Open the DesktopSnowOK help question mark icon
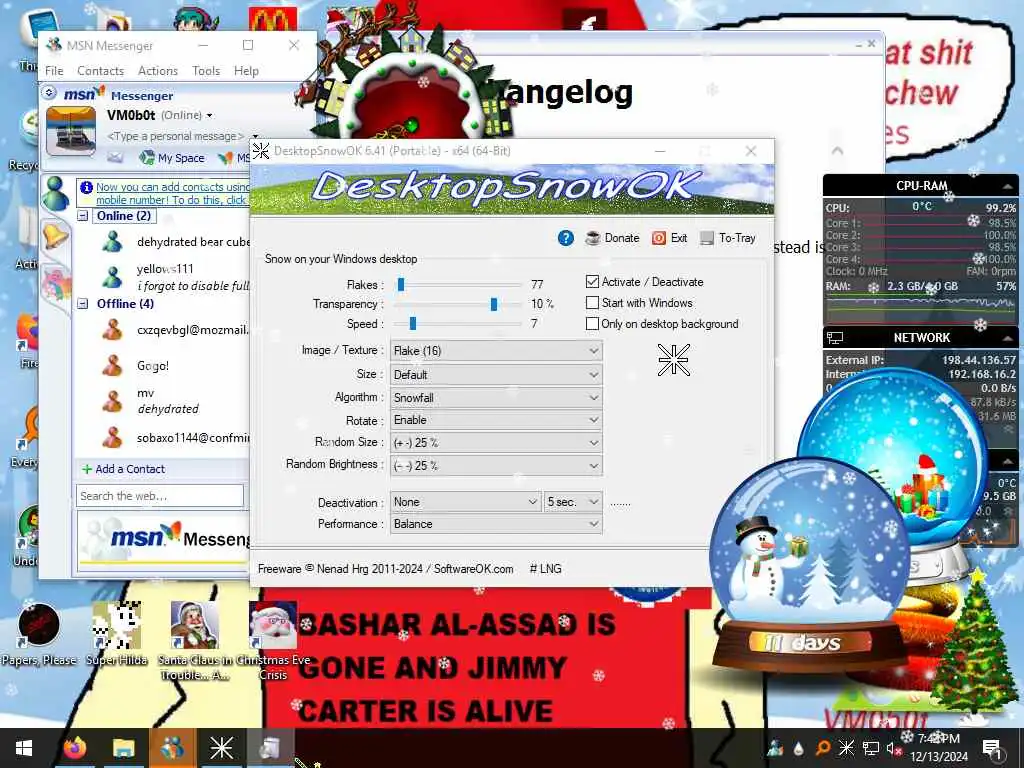1024x768 pixels. pos(566,238)
